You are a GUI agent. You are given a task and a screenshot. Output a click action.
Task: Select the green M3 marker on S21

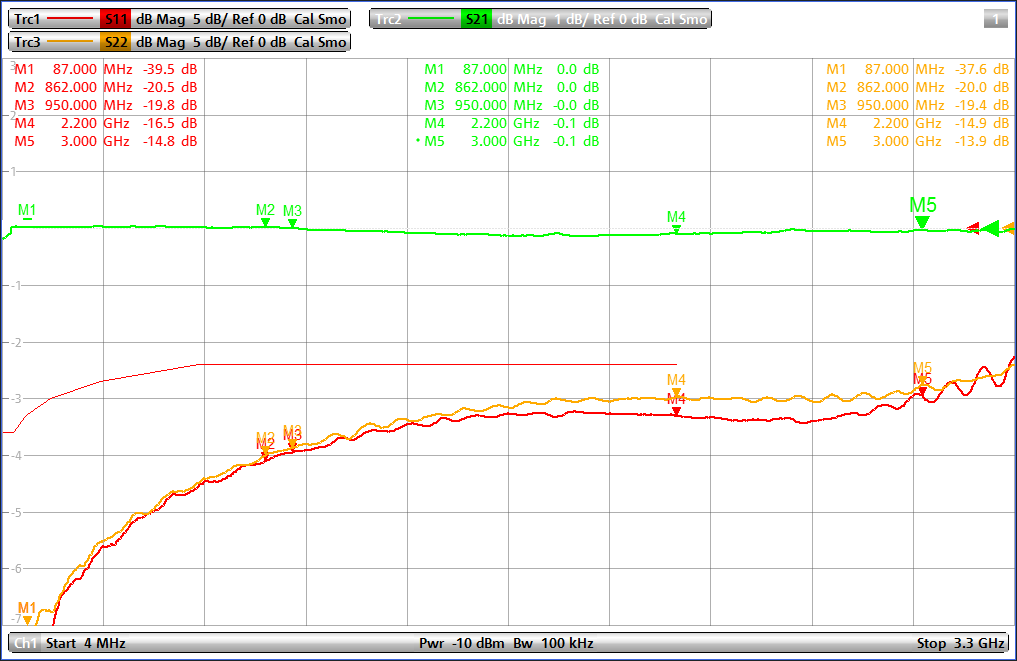click(292, 223)
